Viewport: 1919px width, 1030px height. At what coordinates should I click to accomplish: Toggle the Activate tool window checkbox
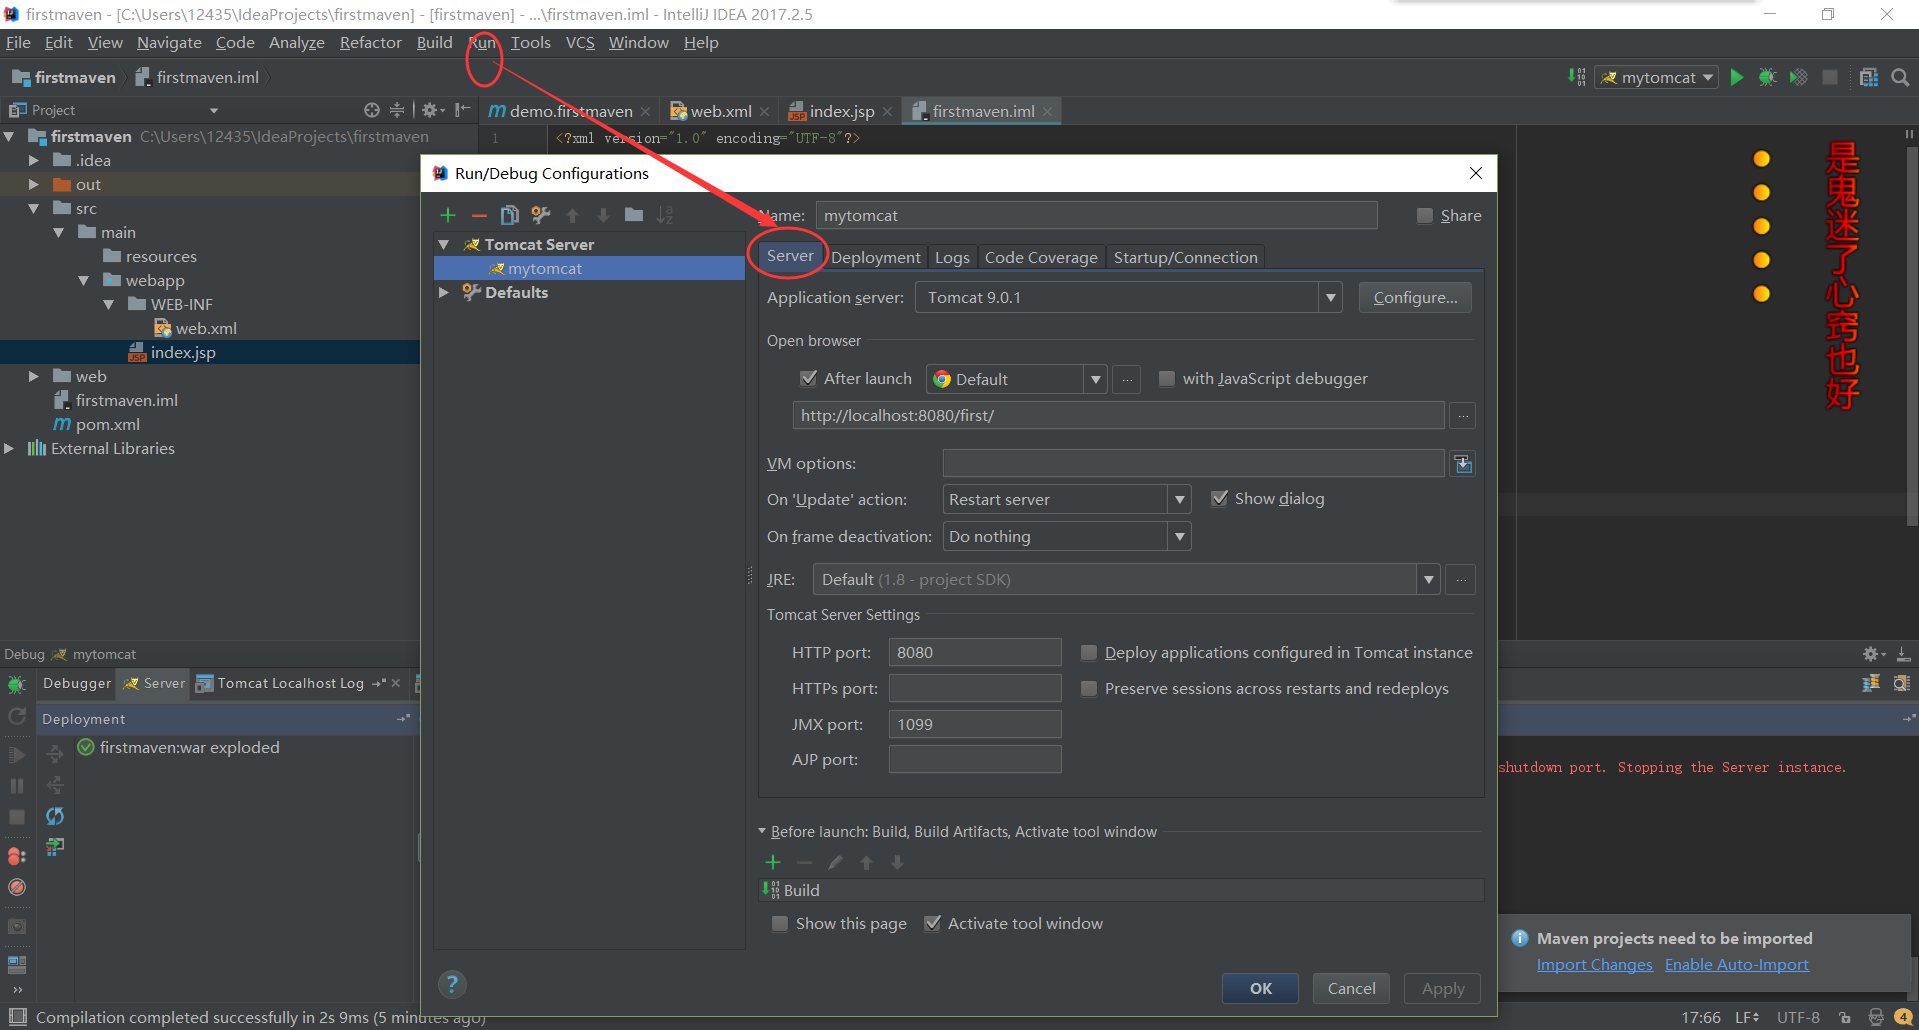tap(932, 924)
